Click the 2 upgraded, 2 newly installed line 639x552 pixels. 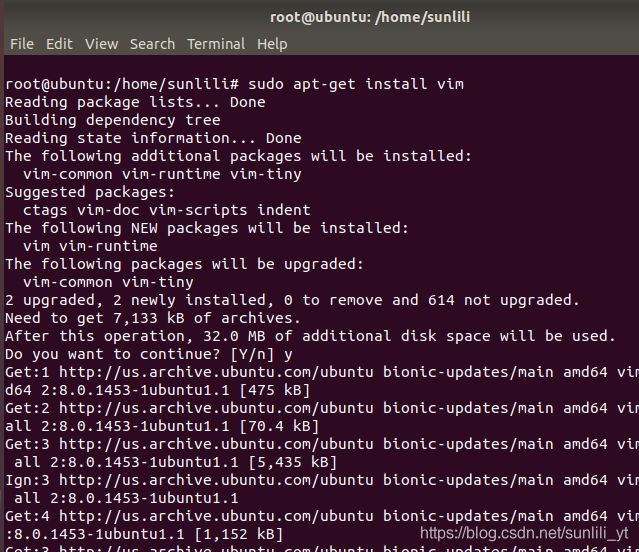coord(292,300)
